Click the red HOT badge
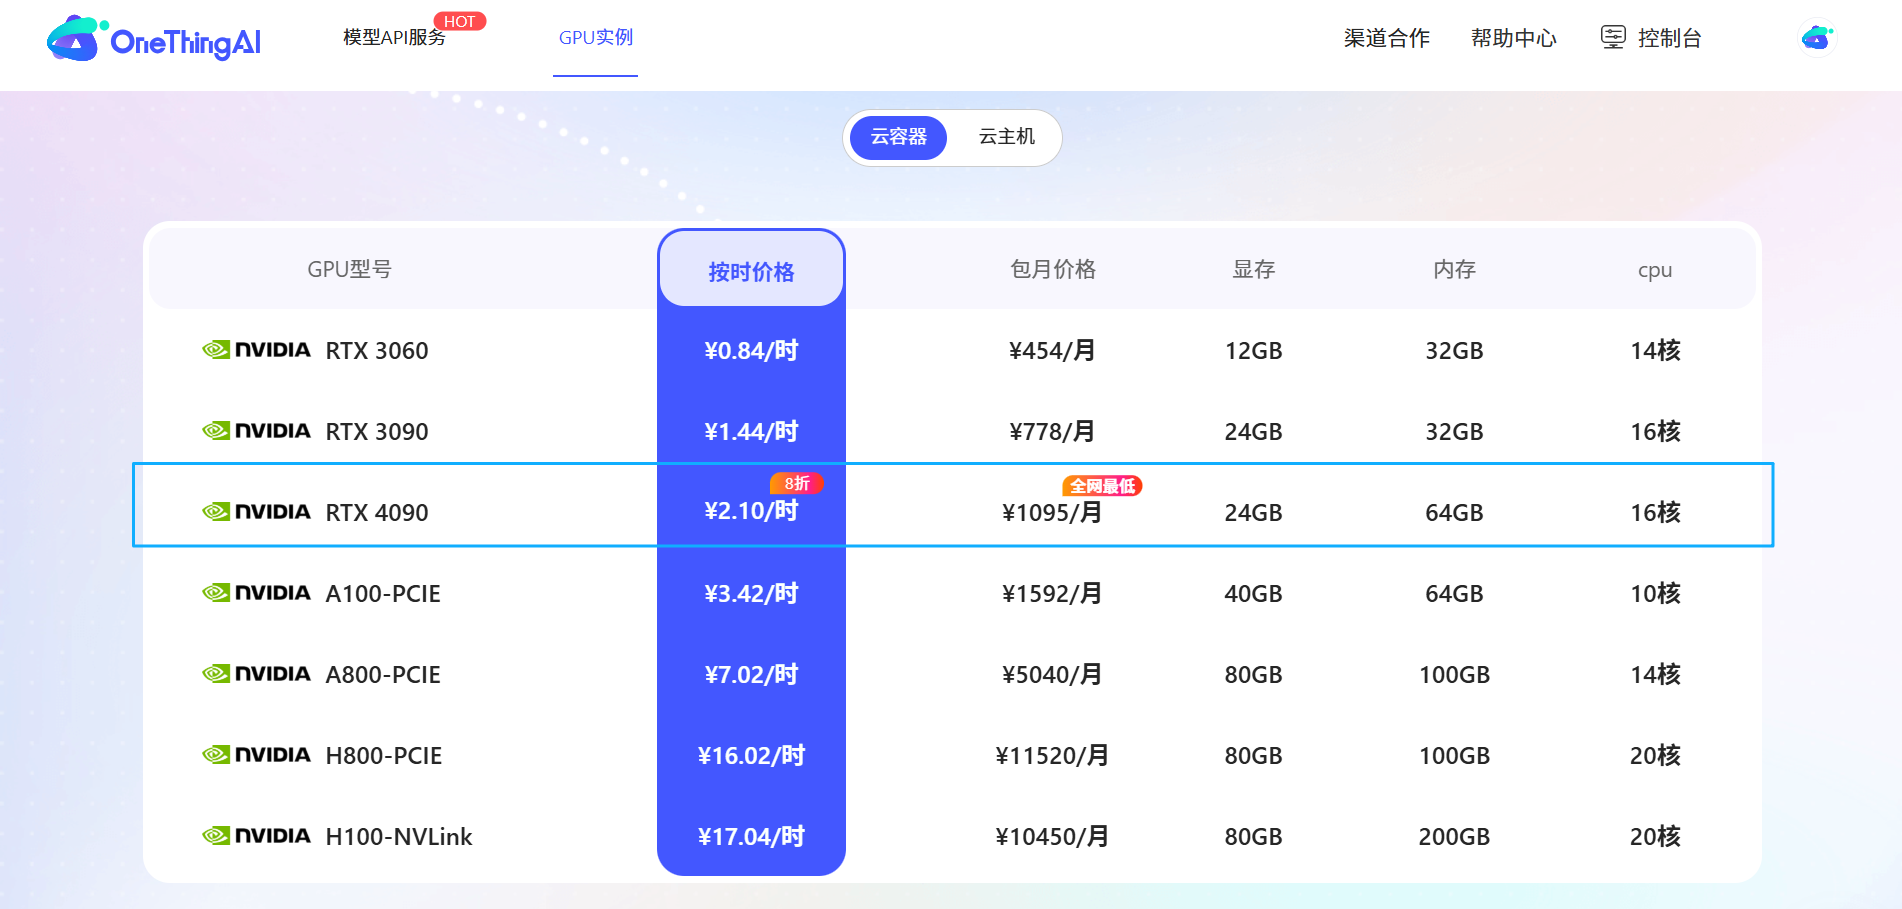The width and height of the screenshot is (1902, 909). 459,21
